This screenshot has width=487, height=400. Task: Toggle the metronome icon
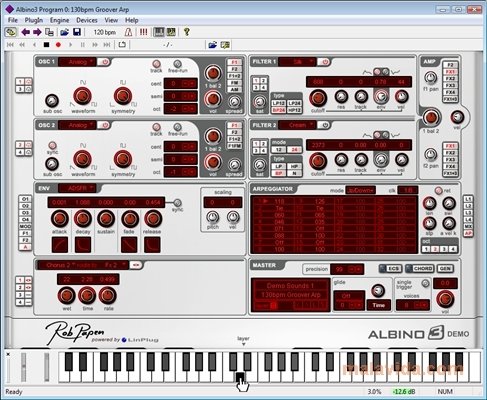[x=128, y=32]
